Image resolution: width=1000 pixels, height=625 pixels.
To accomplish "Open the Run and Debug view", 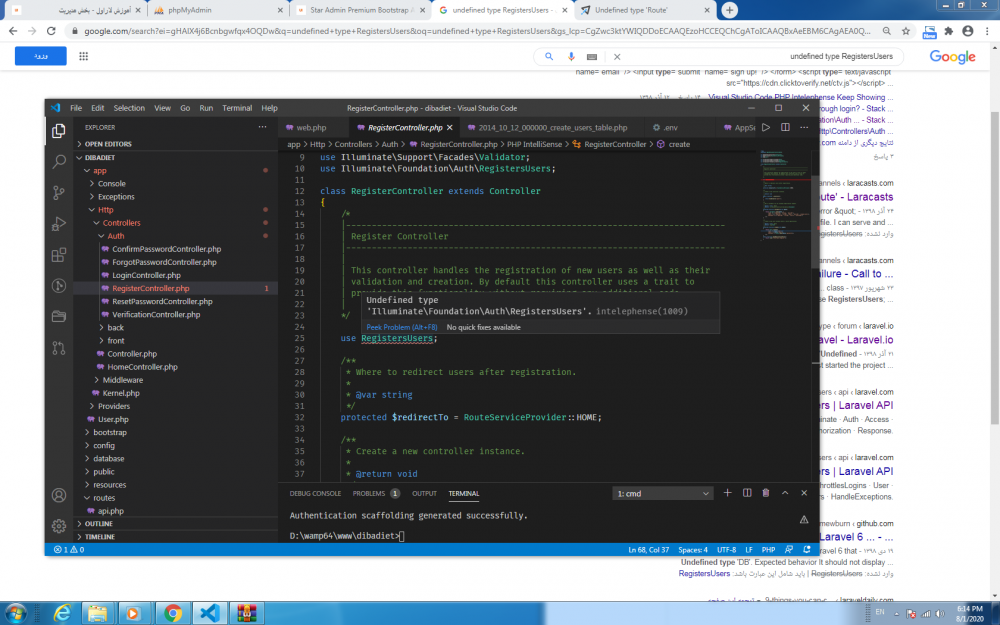I will [x=59, y=223].
